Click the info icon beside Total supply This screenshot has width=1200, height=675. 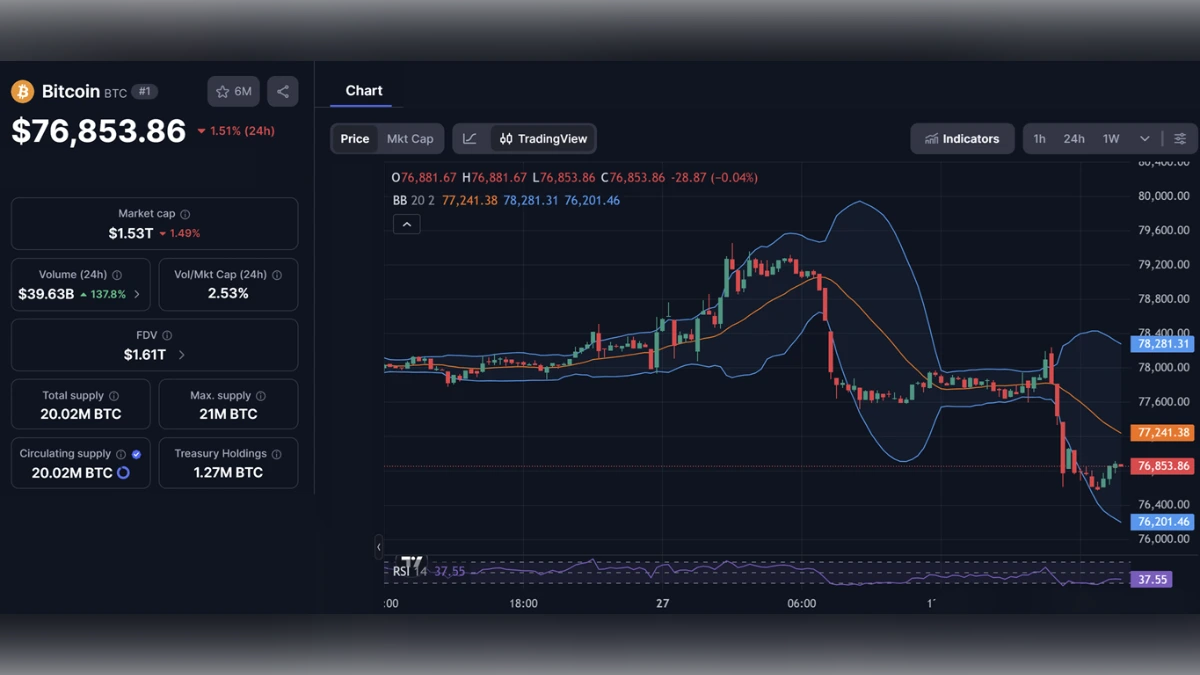point(112,394)
